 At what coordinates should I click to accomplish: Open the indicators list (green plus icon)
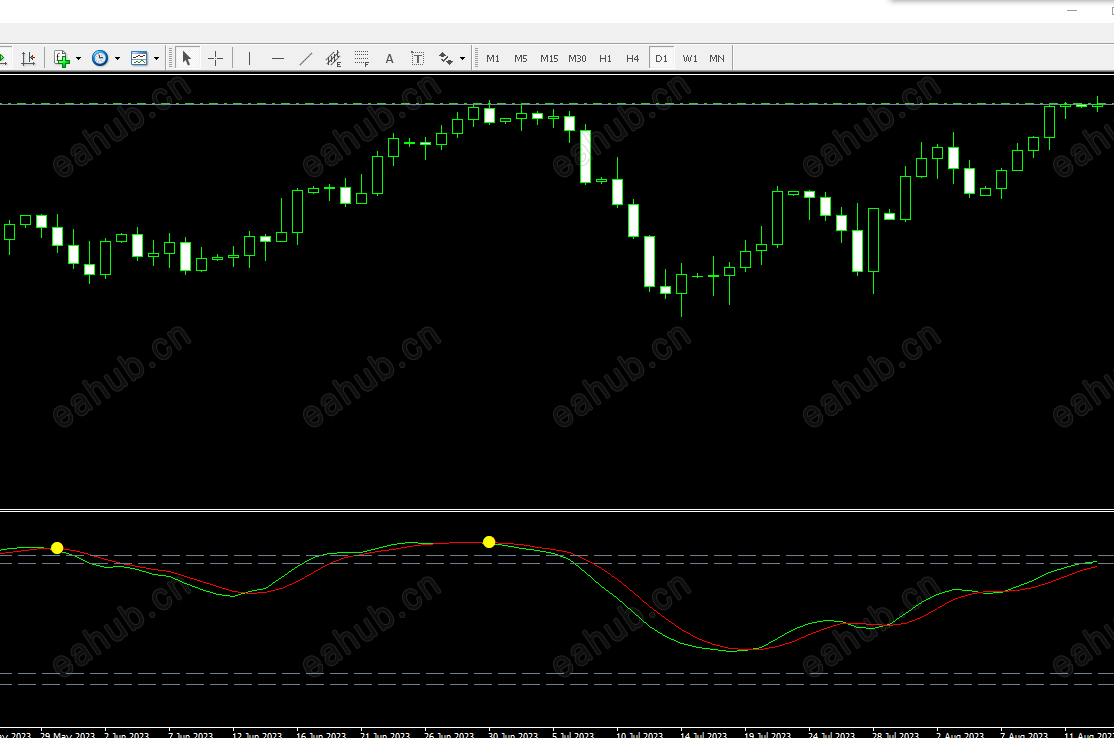pyautogui.click(x=62, y=58)
